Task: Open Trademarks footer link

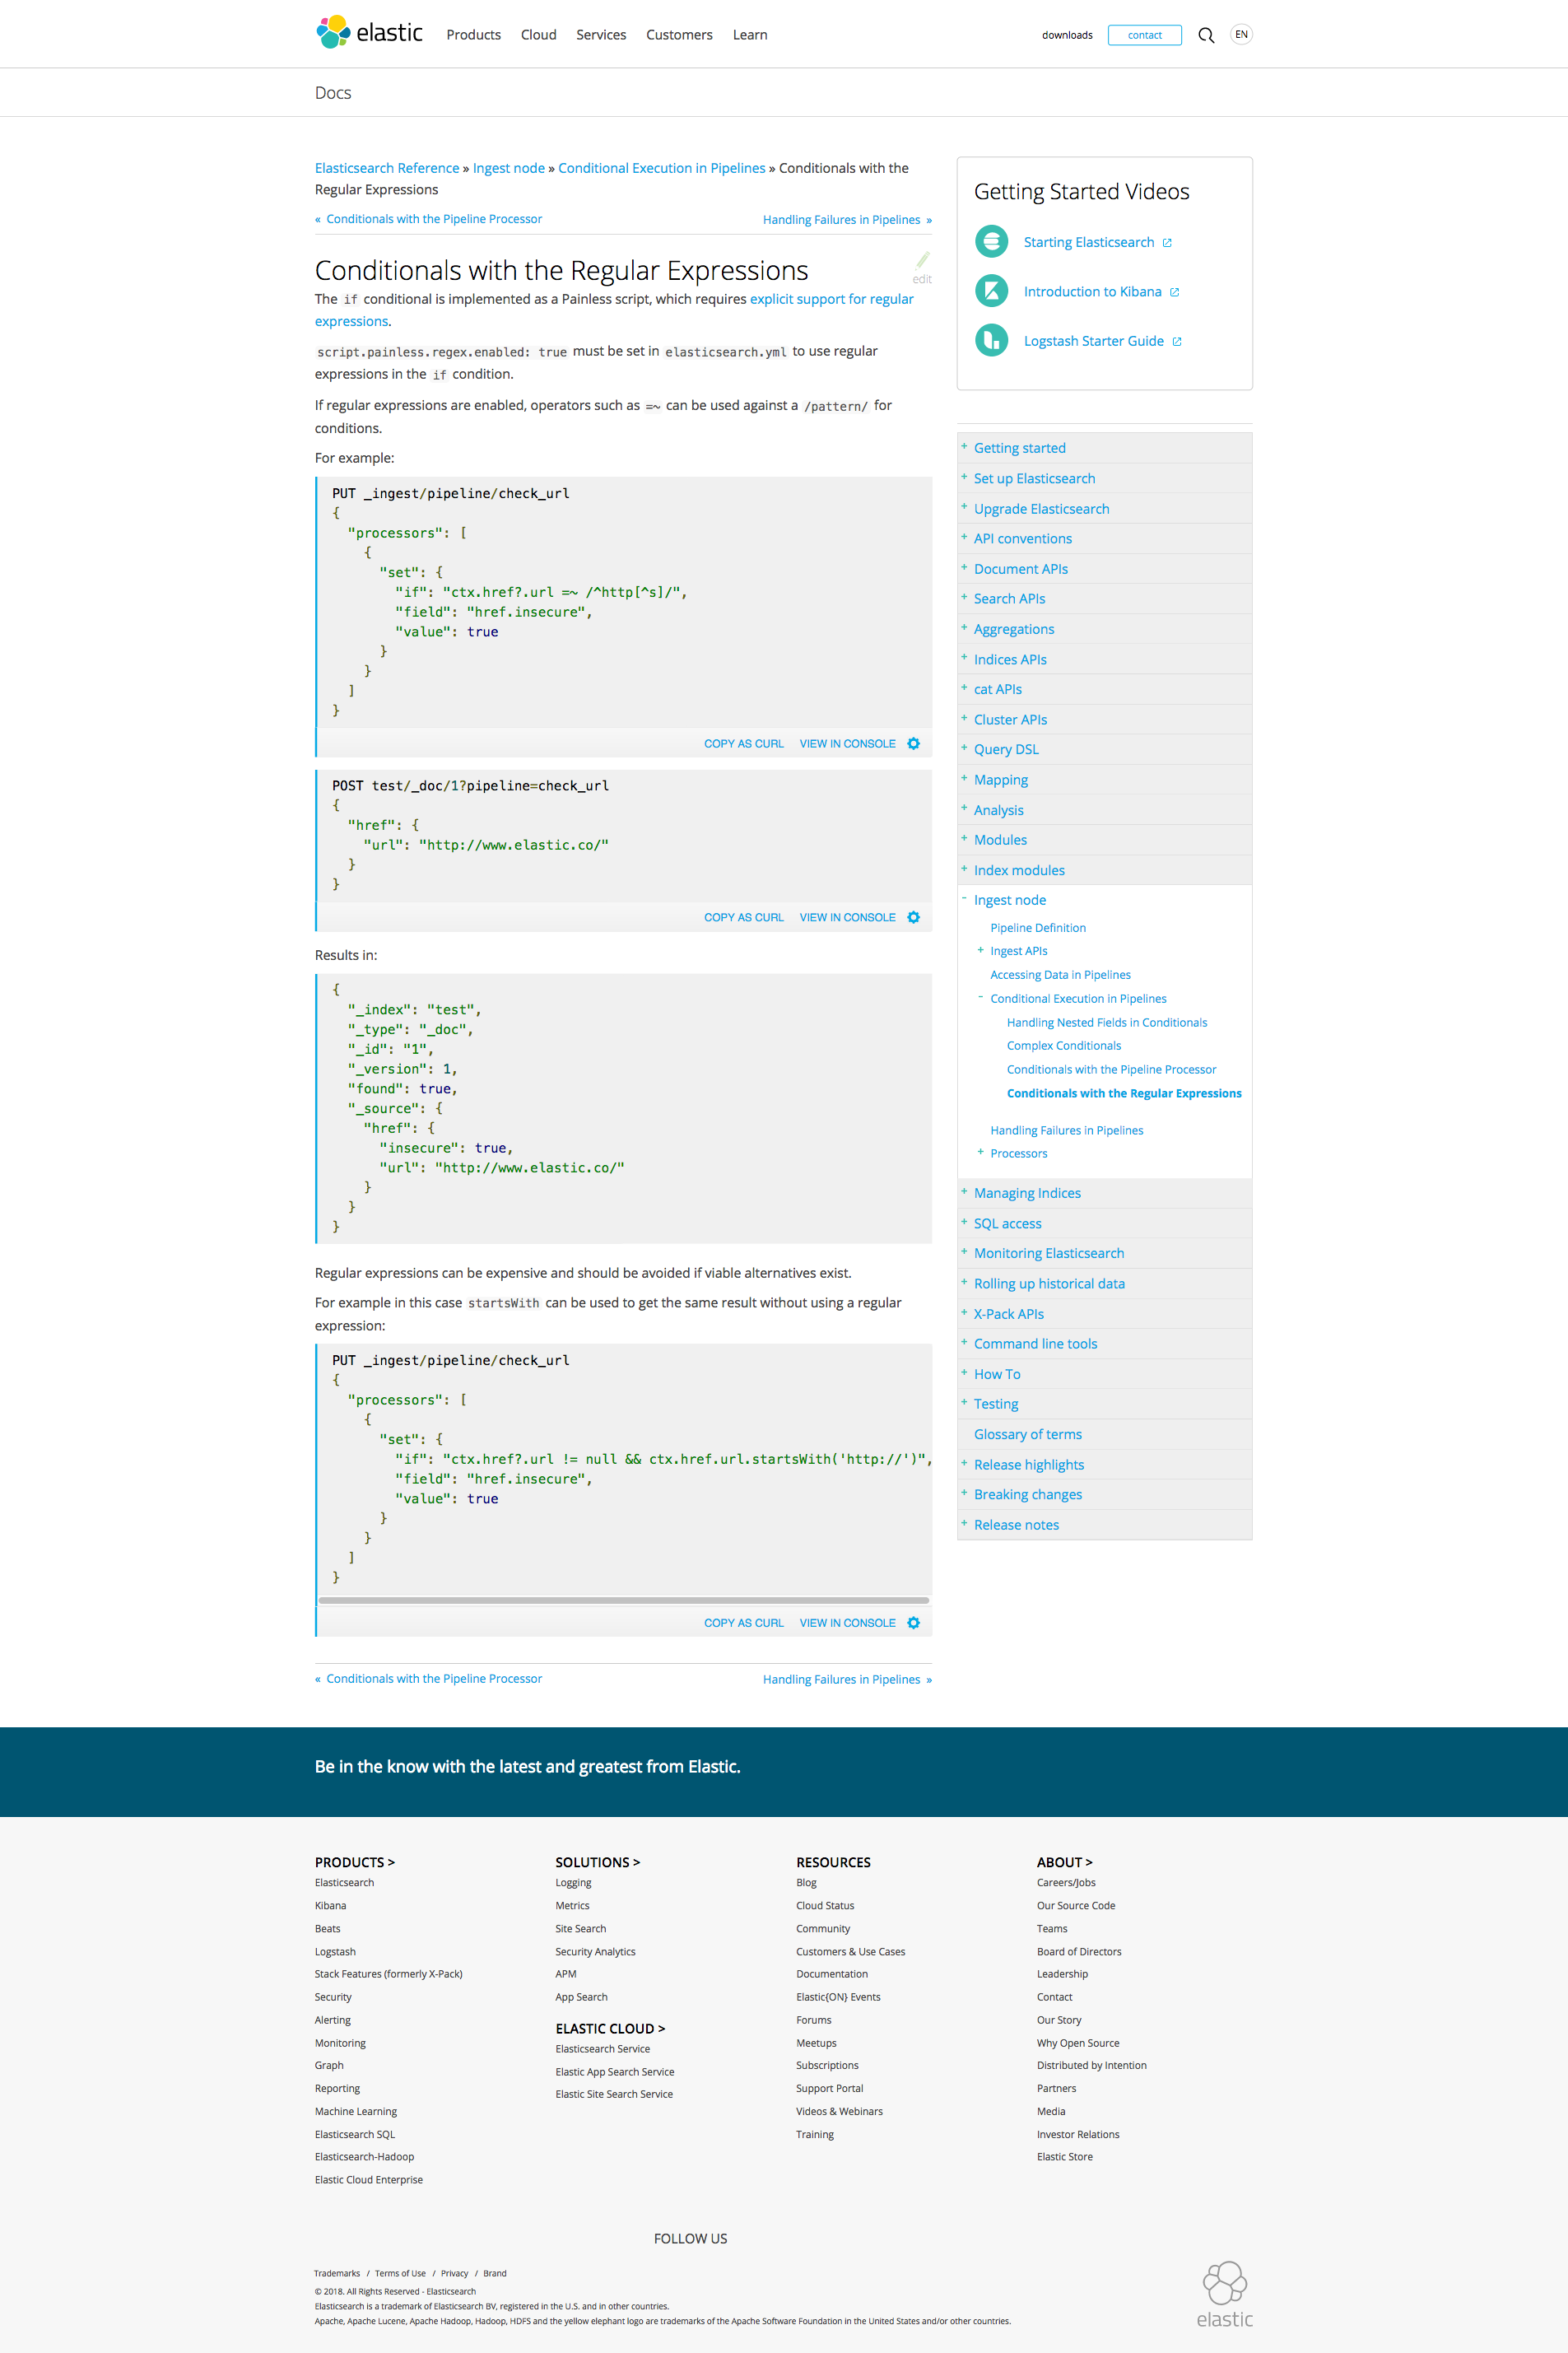Action: [337, 2273]
